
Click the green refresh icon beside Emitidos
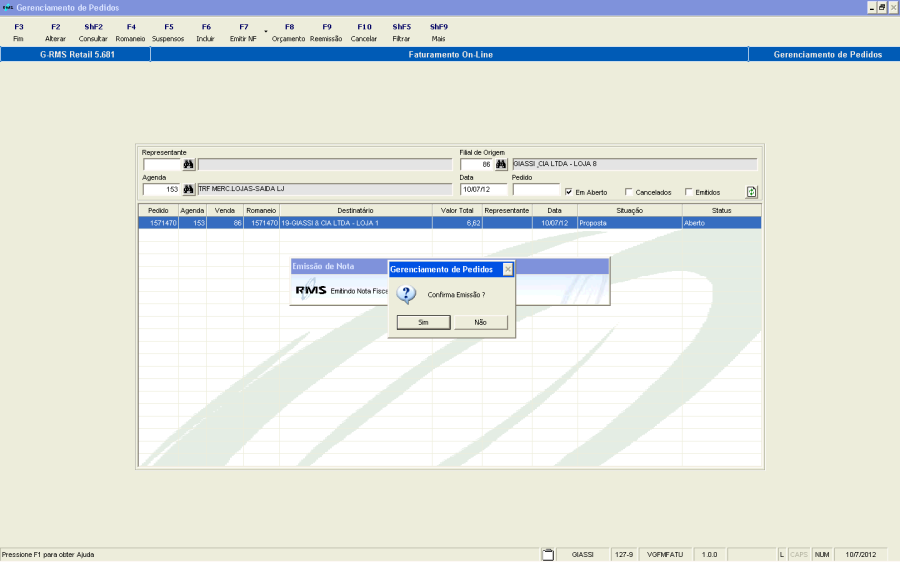coord(751,192)
